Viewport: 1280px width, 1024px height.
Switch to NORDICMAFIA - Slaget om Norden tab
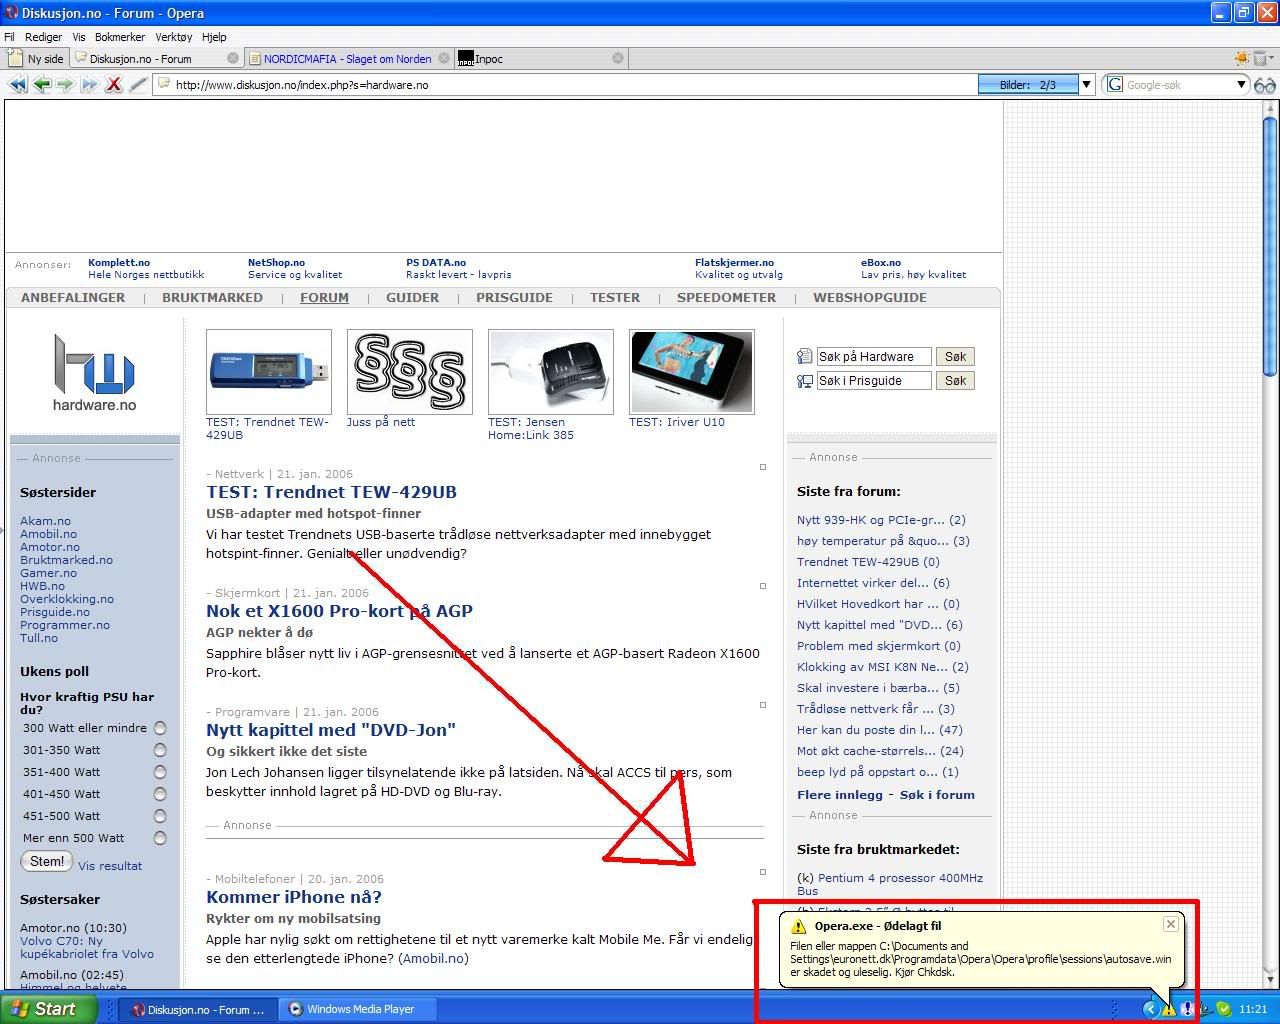pos(347,58)
